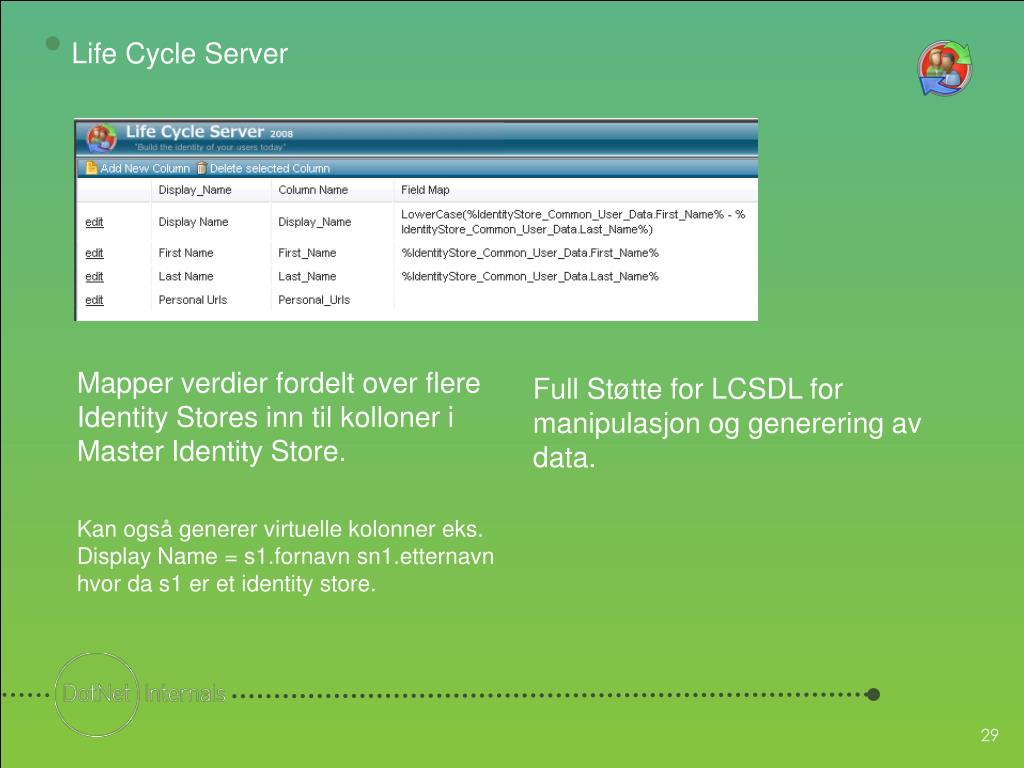1024x768 pixels.
Task: Click the Delete selected Column trash icon
Action: [201, 168]
